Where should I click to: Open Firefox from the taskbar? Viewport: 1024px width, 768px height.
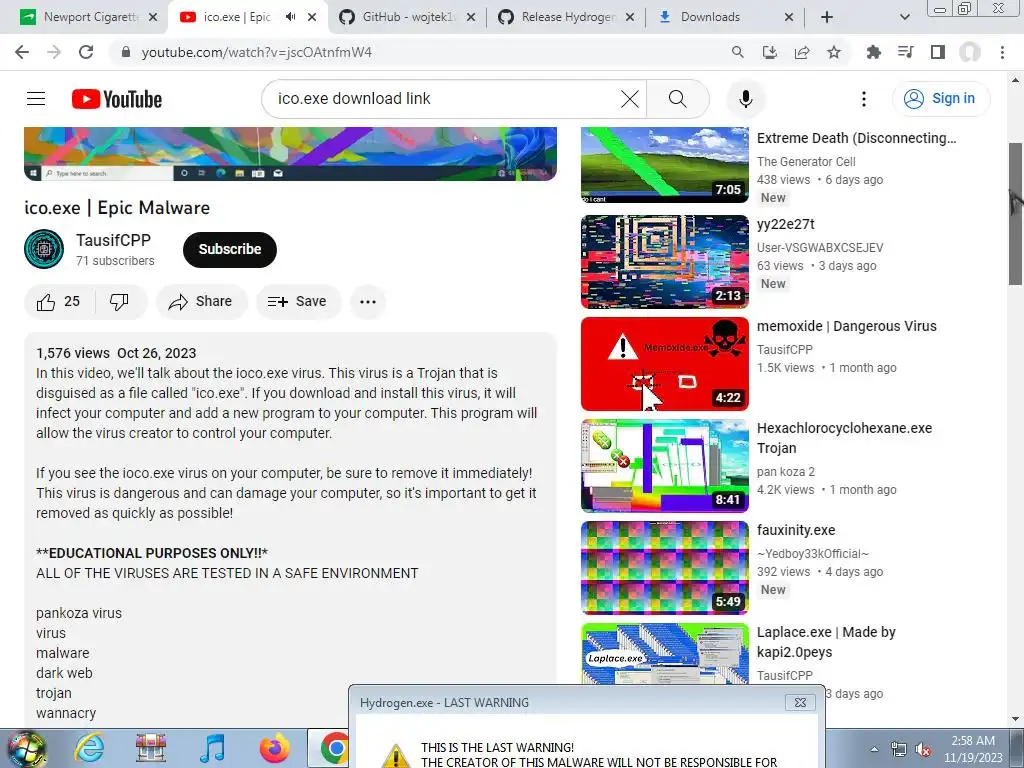[x=275, y=748]
